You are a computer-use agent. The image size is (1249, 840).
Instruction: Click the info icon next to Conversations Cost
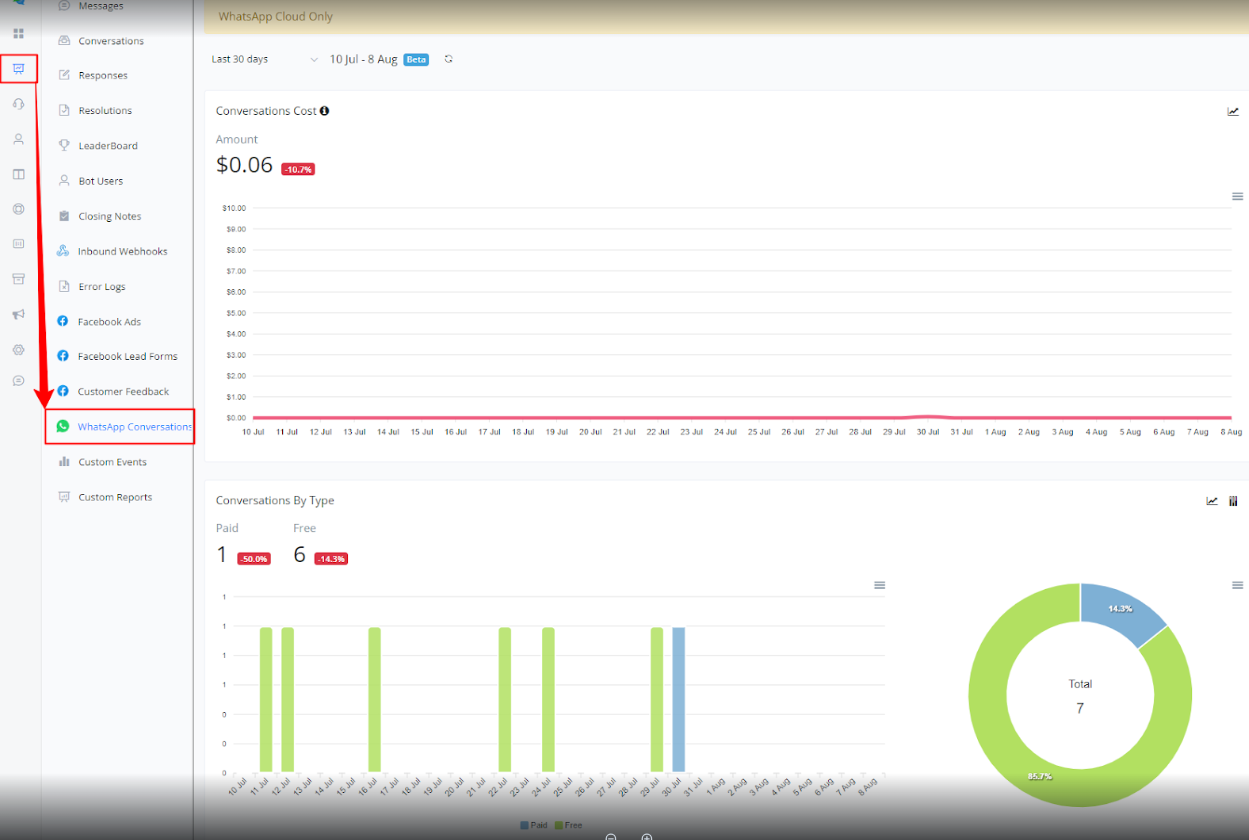(324, 111)
